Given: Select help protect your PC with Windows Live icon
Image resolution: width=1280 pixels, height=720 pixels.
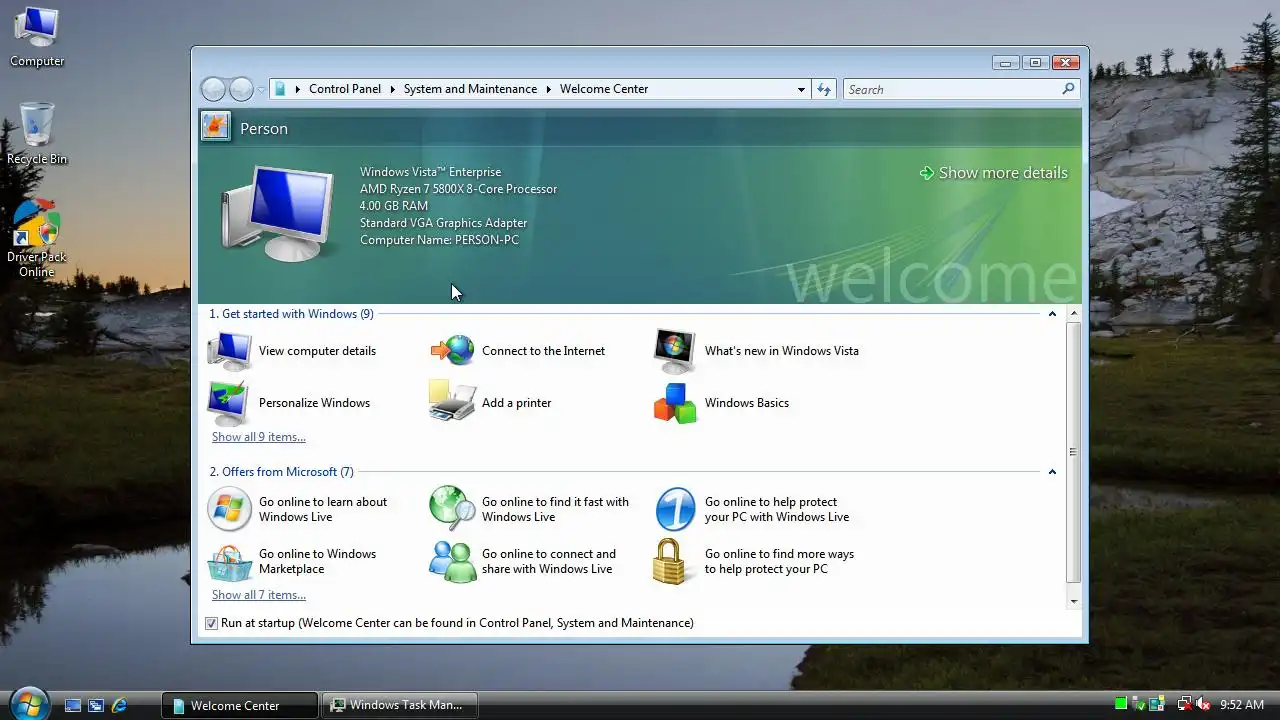Looking at the screenshot, I should tap(675, 509).
